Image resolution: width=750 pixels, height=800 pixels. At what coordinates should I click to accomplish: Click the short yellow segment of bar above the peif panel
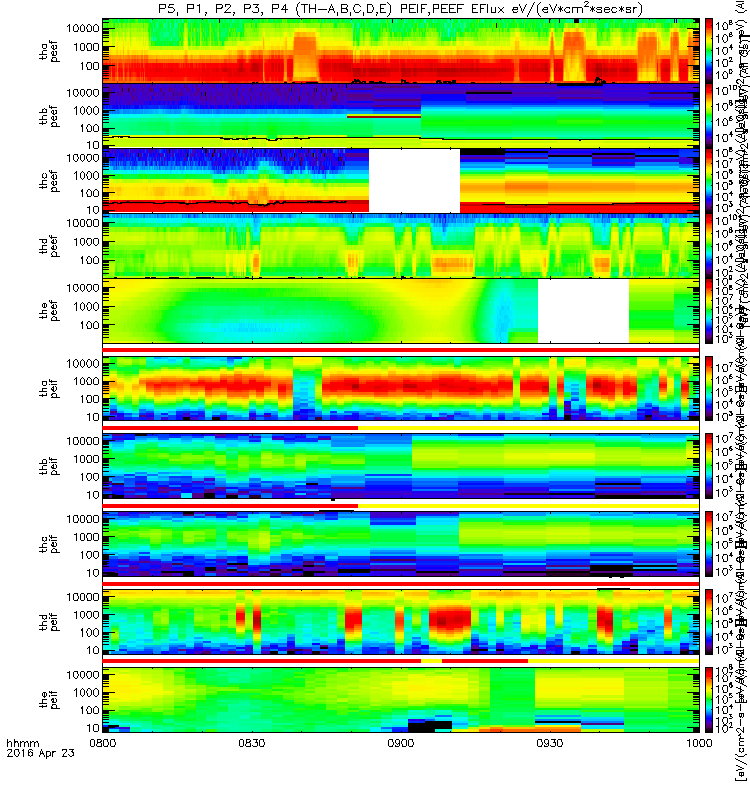(432, 661)
